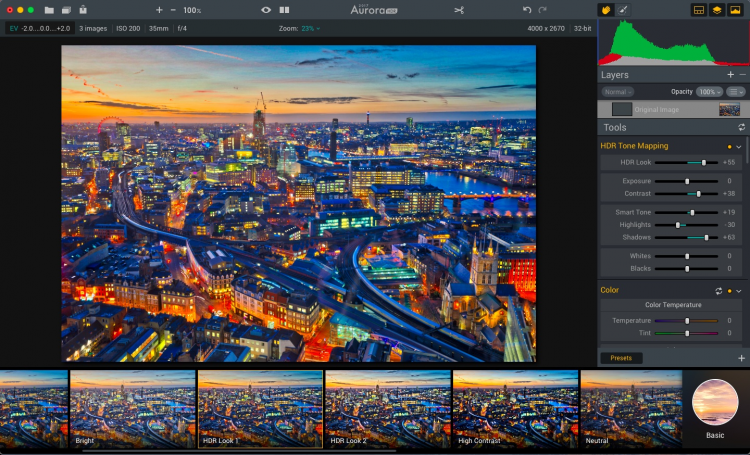Click the undo arrow
The width and height of the screenshot is (750, 455).
[527, 9]
